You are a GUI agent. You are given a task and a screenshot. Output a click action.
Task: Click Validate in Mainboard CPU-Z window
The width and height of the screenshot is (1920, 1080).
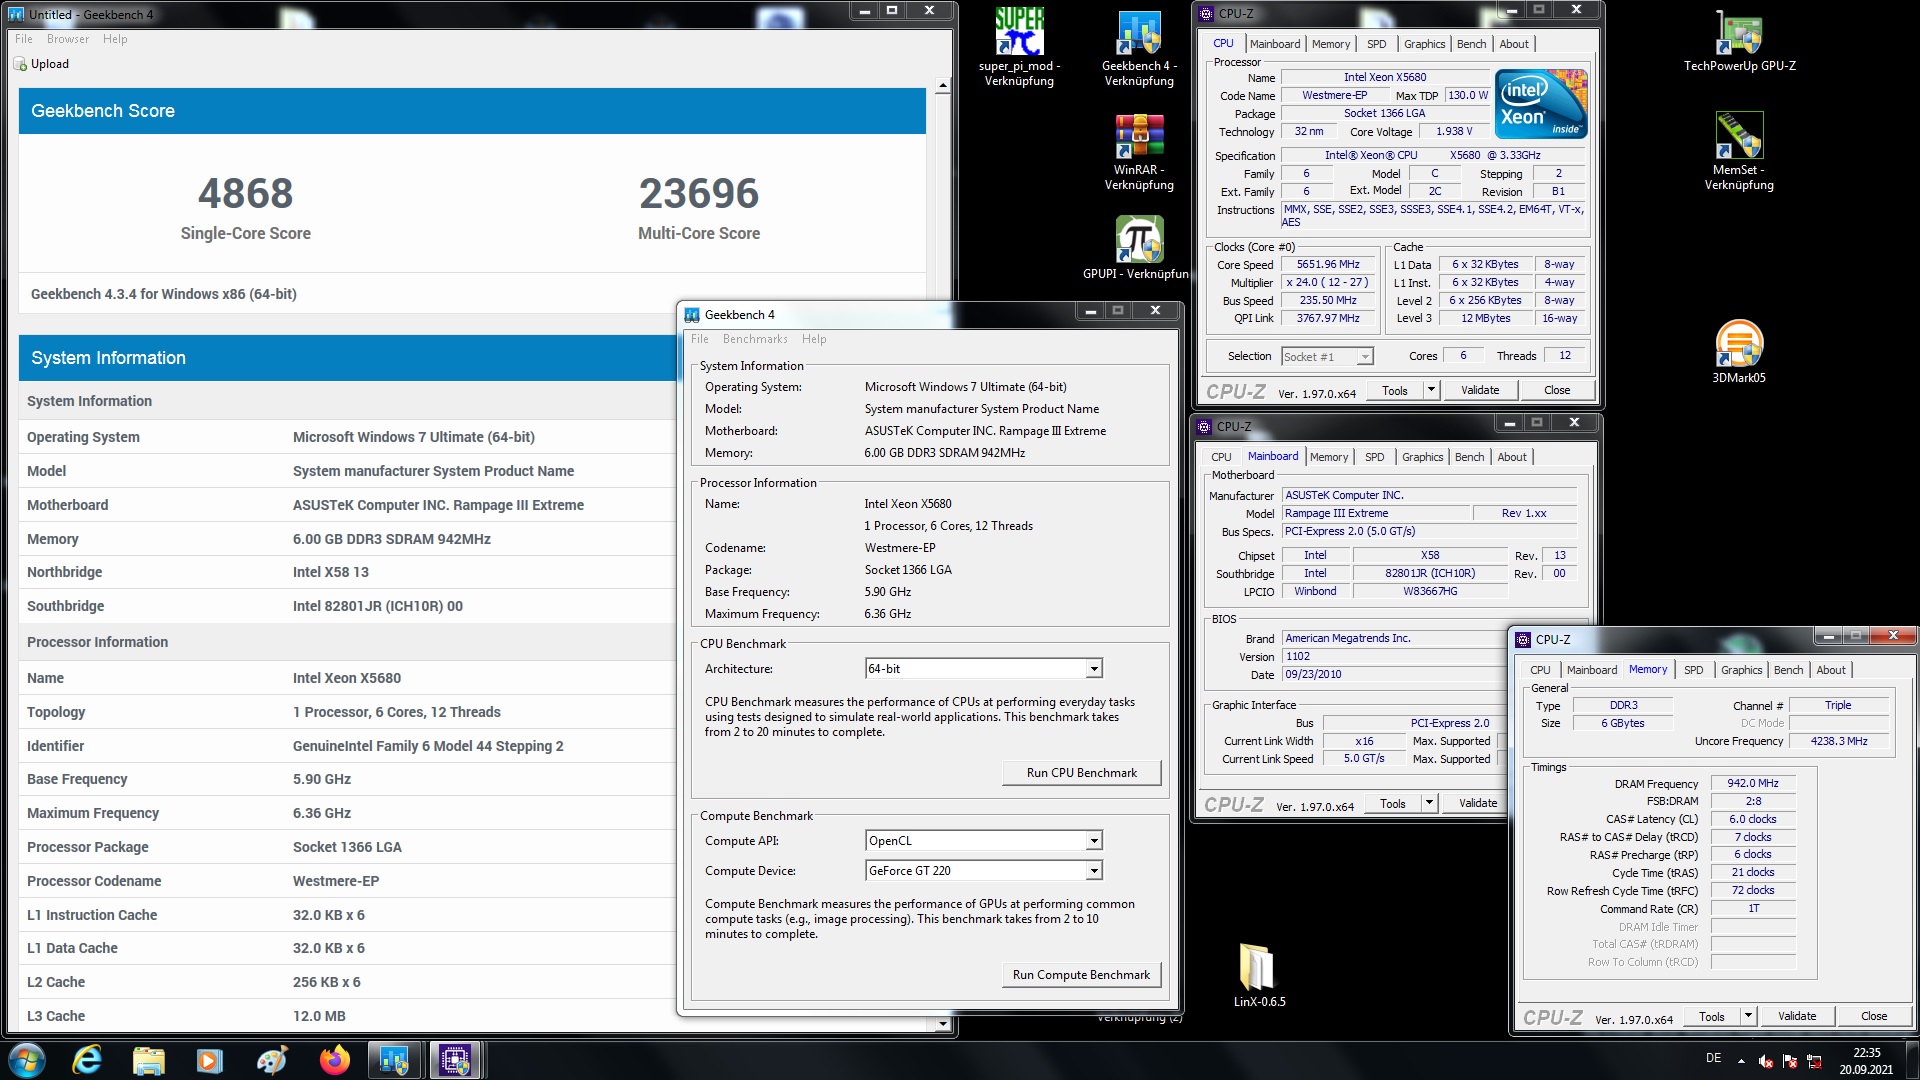coord(1477,803)
